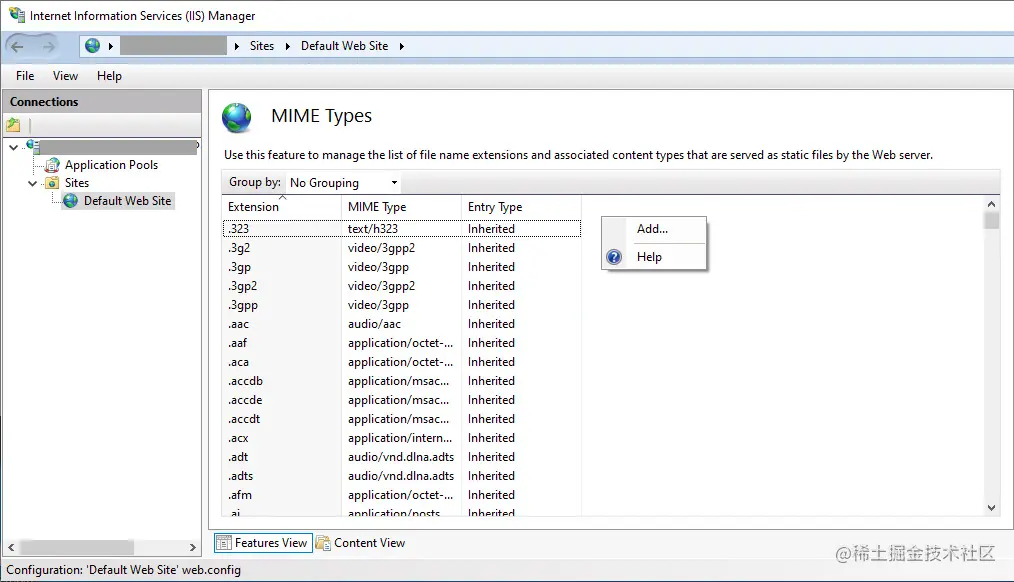Expand the breadcrumb arrow after Default Web Site

402,46
